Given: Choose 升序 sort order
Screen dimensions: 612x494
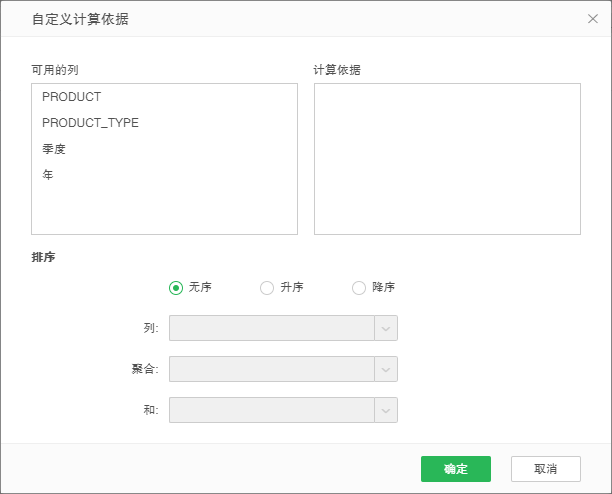Looking at the screenshot, I should coord(267,288).
